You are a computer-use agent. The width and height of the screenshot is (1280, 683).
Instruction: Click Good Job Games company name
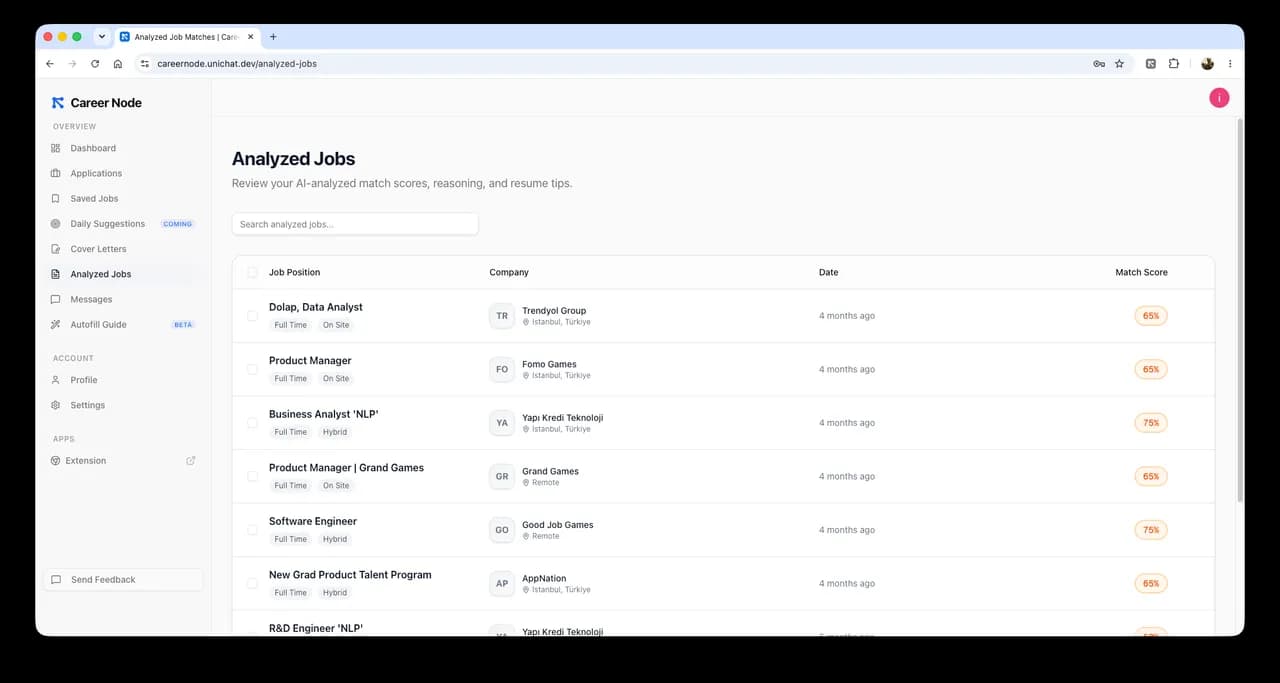[x=558, y=525]
